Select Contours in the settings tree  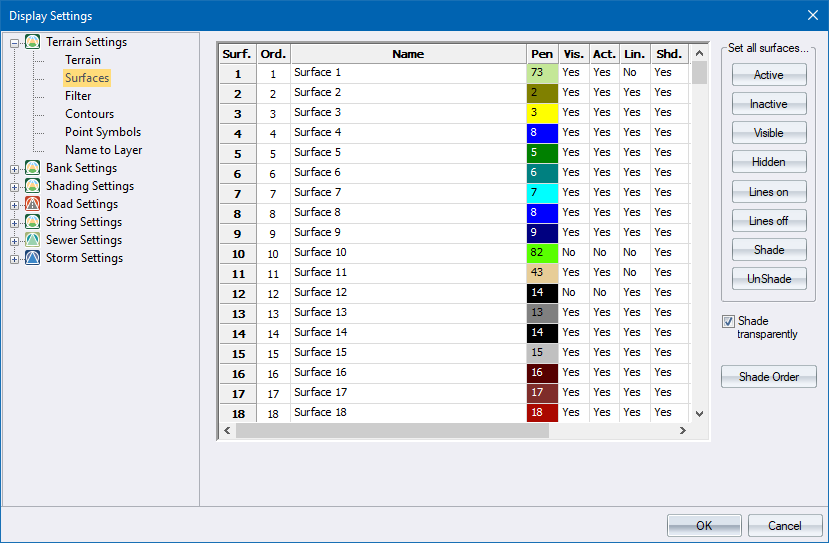click(89, 114)
